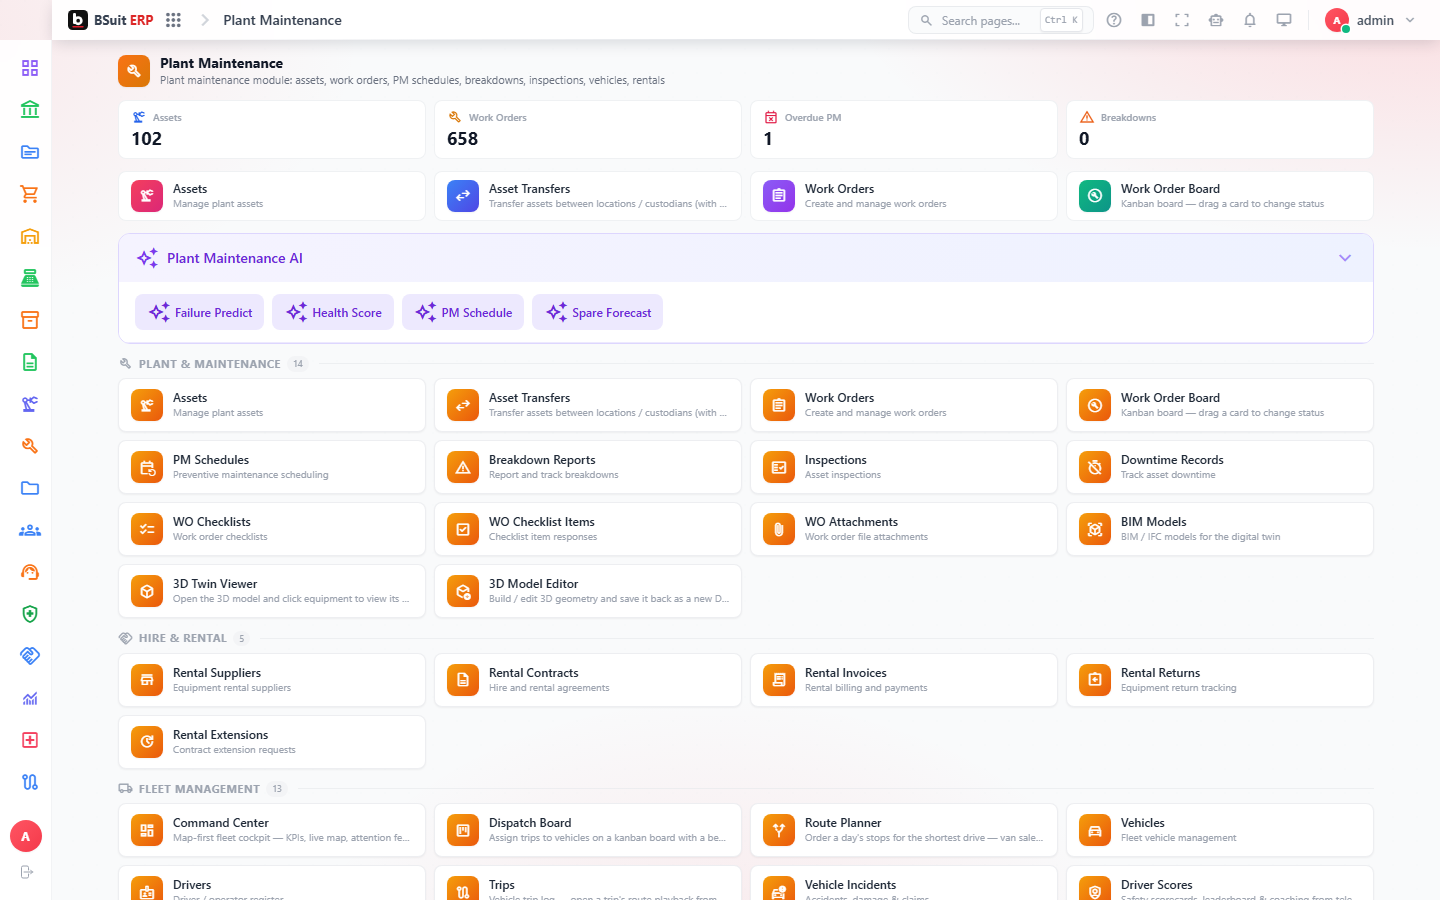Open the Overdue PM stat card
Screen dimensions: 1440x900
(904, 129)
